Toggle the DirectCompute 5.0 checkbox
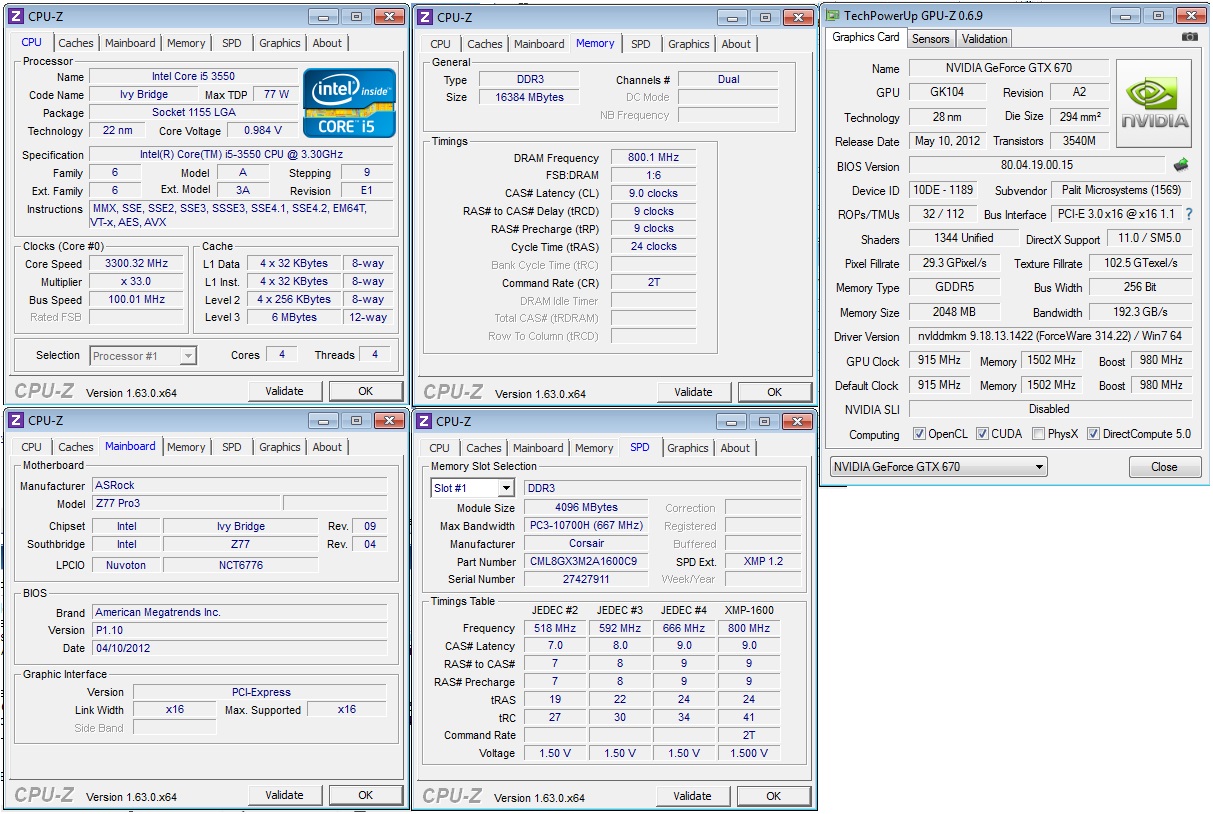Screen dimensions: 1213x814 pyautogui.click(x=1093, y=434)
